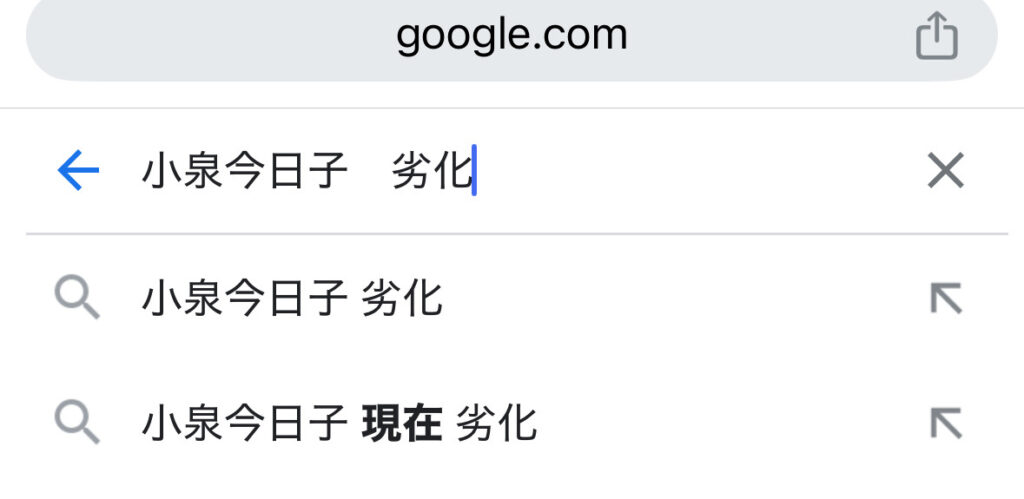1024x499 pixels.
Task: Place cursor on 小泉今日子 in search field
Action: [245, 171]
